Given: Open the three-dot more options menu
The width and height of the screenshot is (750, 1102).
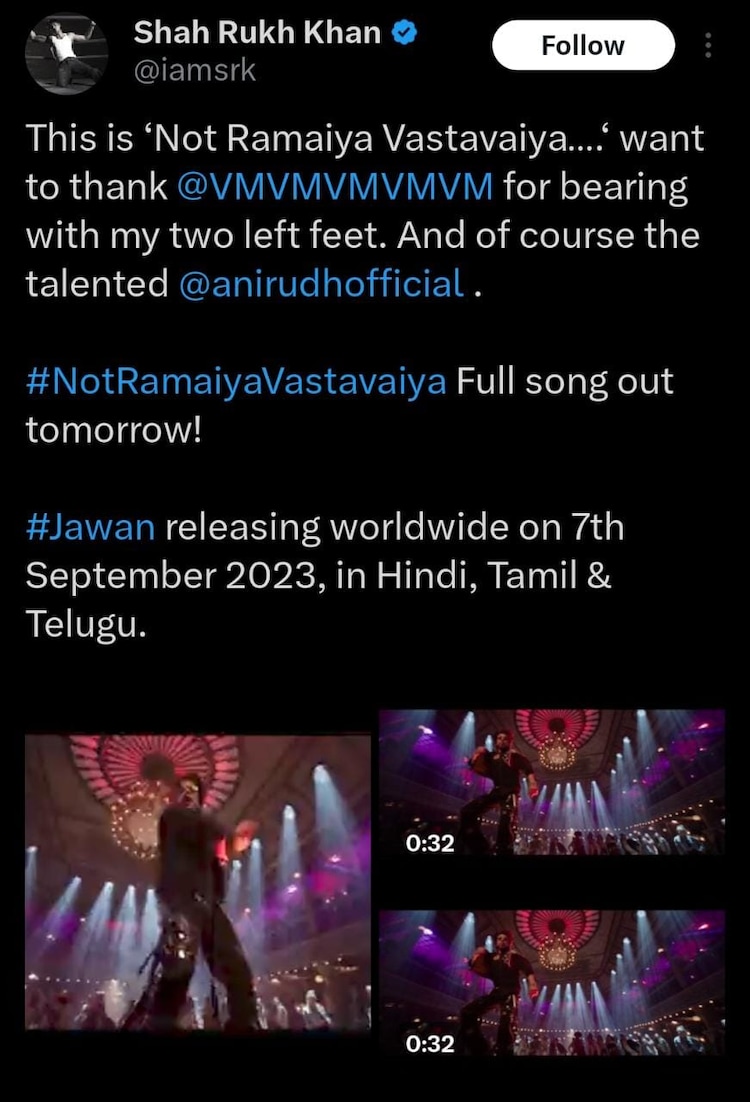Looking at the screenshot, I should click(708, 45).
